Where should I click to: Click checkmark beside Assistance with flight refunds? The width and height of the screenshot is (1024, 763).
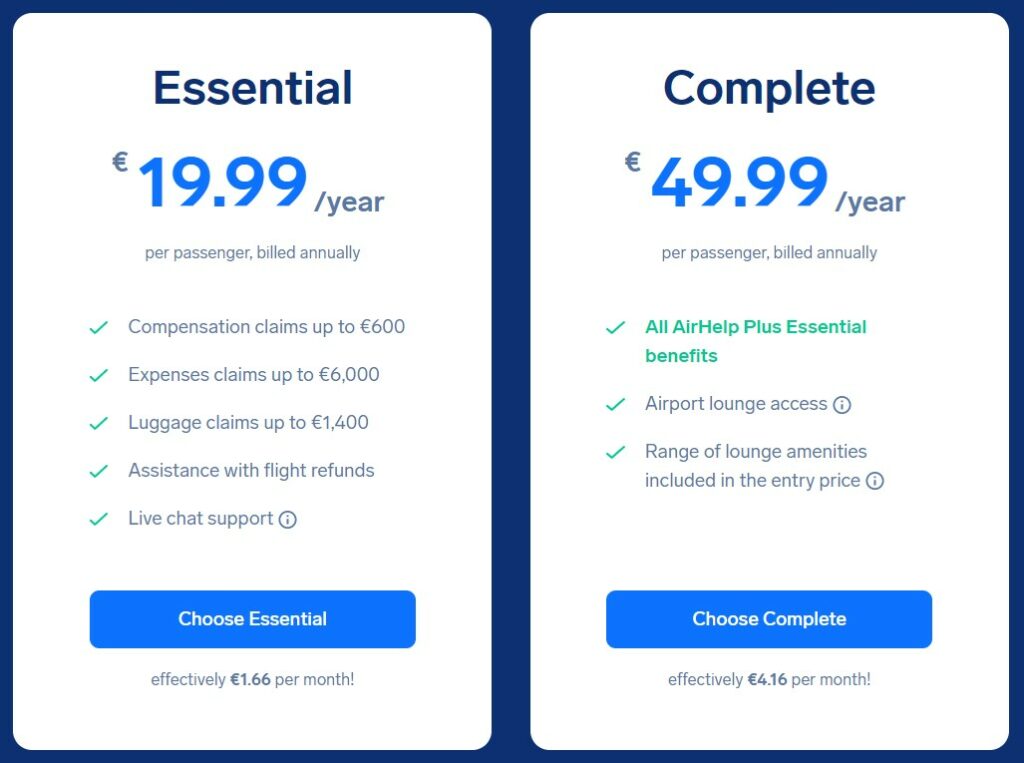pos(99,471)
